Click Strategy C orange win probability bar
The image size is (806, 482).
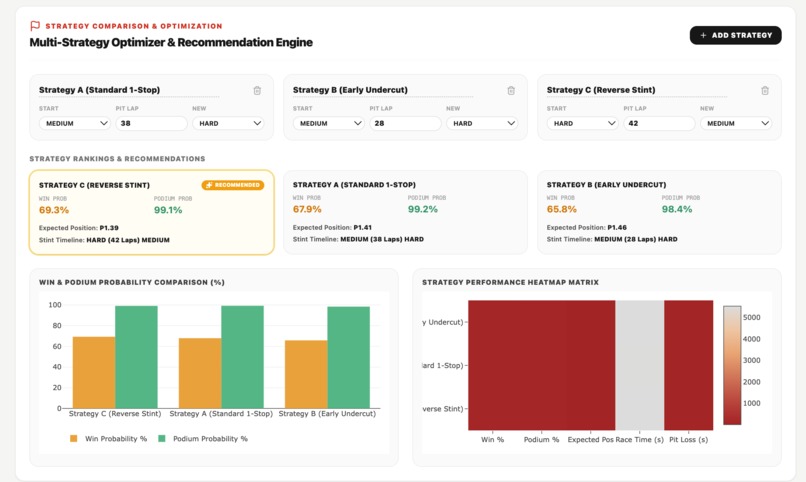tap(94, 373)
